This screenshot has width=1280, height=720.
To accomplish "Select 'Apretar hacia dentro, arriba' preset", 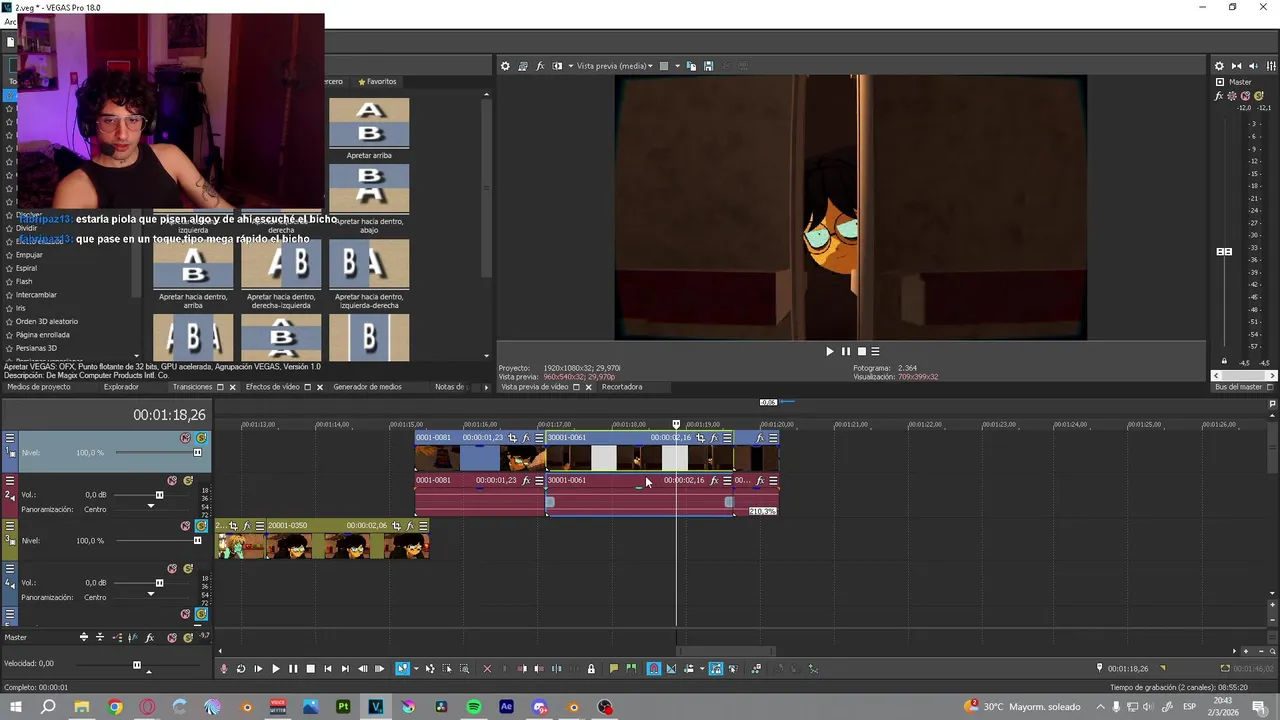I will 193,274.
